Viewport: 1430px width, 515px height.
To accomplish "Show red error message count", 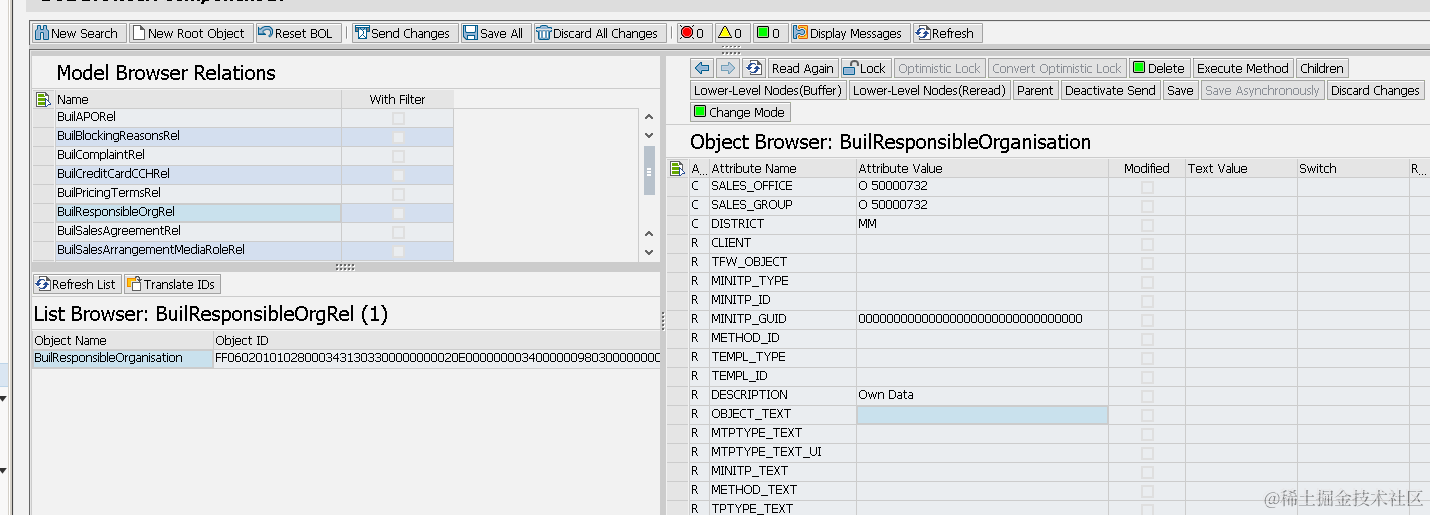I will pos(692,33).
